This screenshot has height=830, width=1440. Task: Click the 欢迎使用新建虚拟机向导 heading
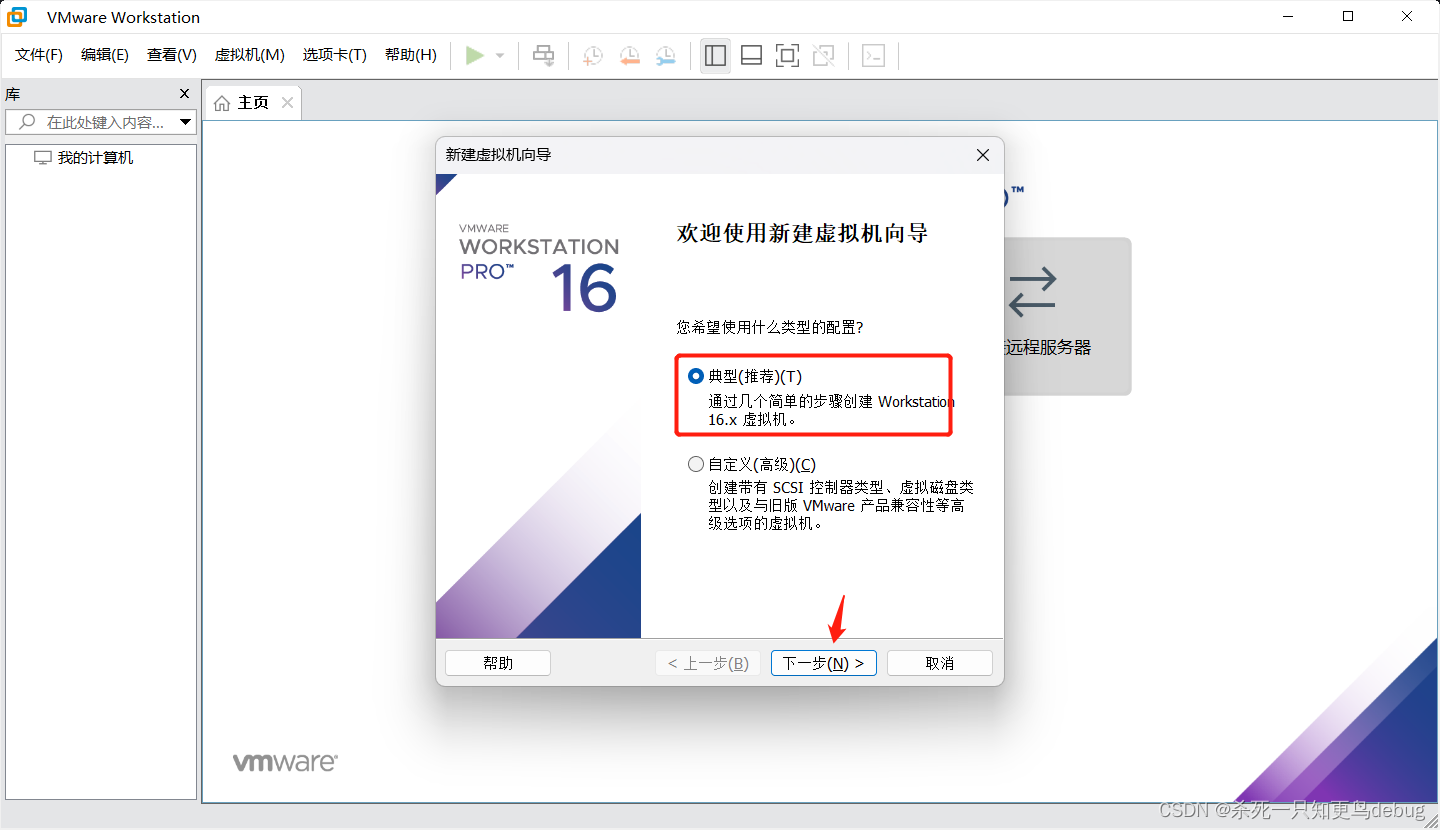pyautogui.click(x=802, y=233)
